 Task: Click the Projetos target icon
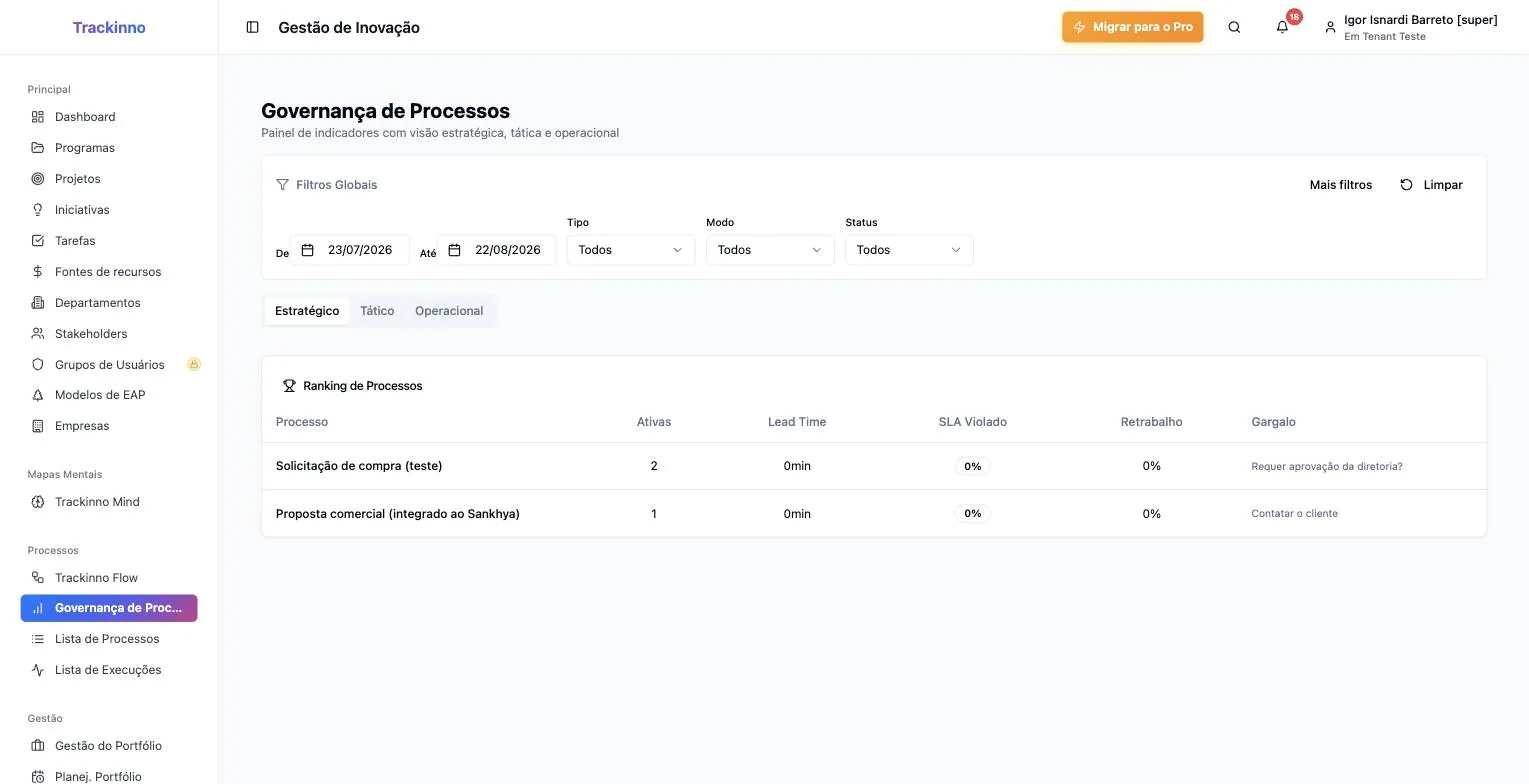click(x=38, y=179)
